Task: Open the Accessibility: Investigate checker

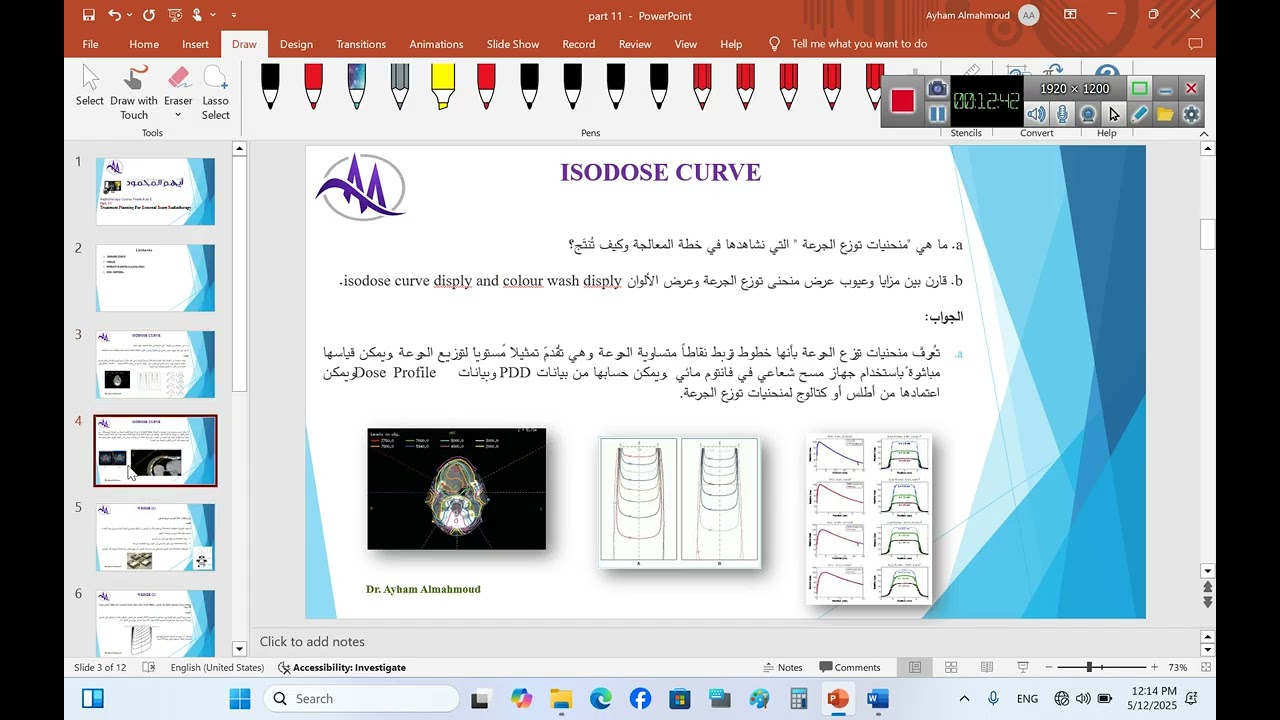Action: (x=342, y=667)
